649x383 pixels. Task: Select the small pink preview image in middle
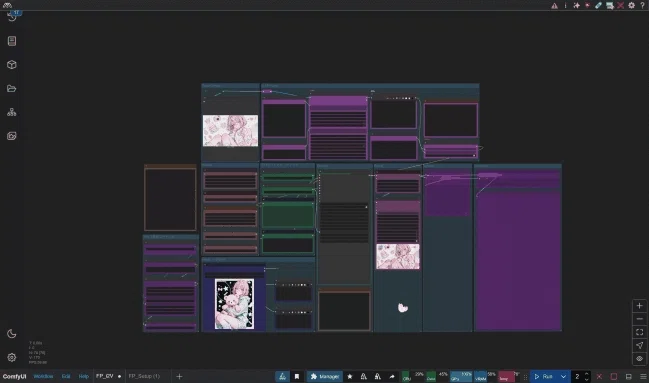pyautogui.click(x=397, y=256)
